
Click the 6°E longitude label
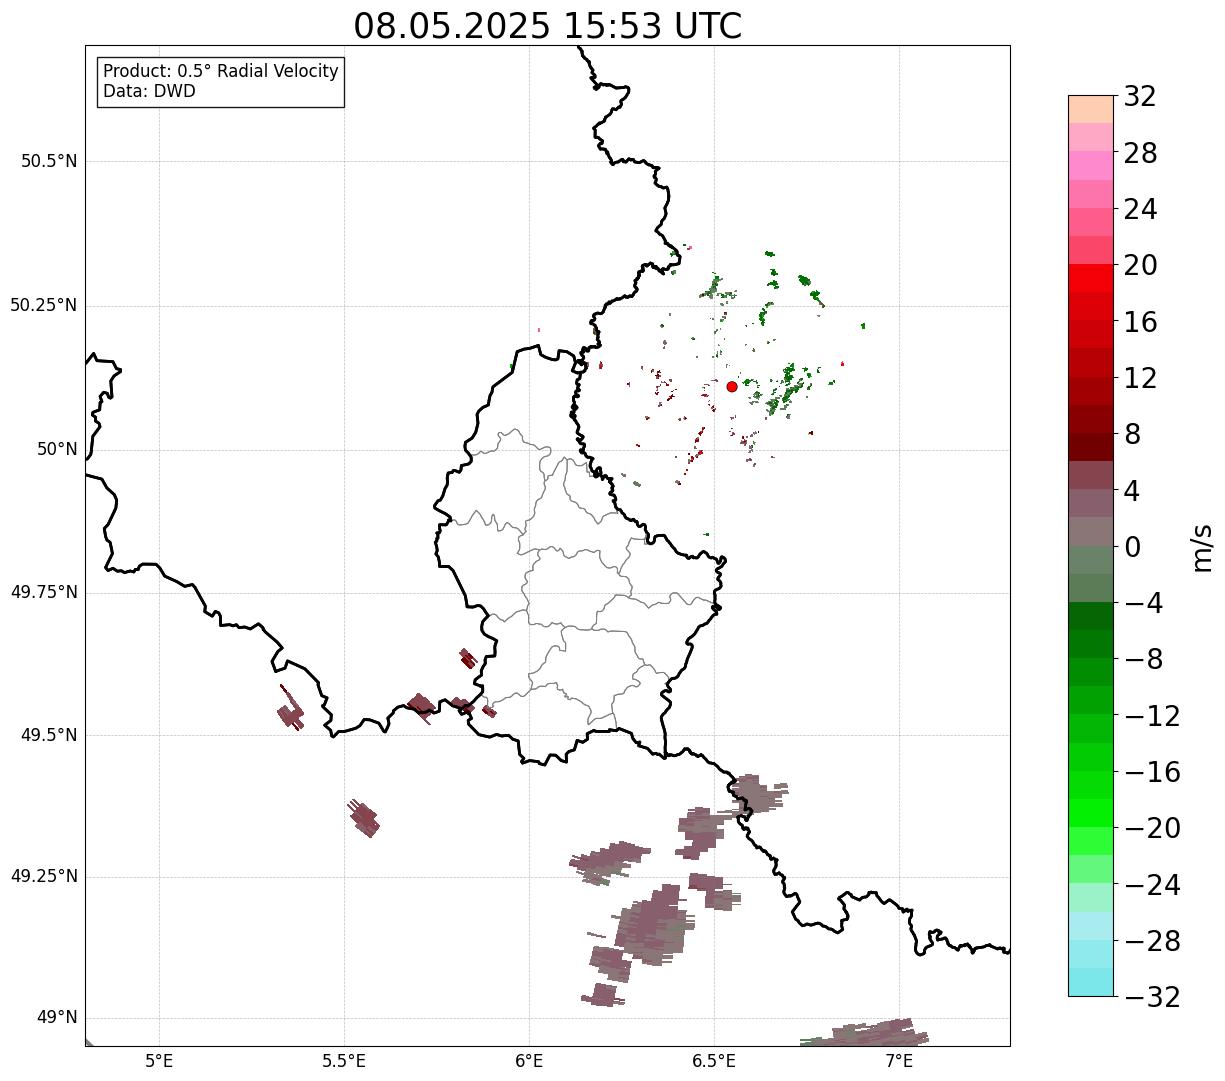tap(529, 1061)
